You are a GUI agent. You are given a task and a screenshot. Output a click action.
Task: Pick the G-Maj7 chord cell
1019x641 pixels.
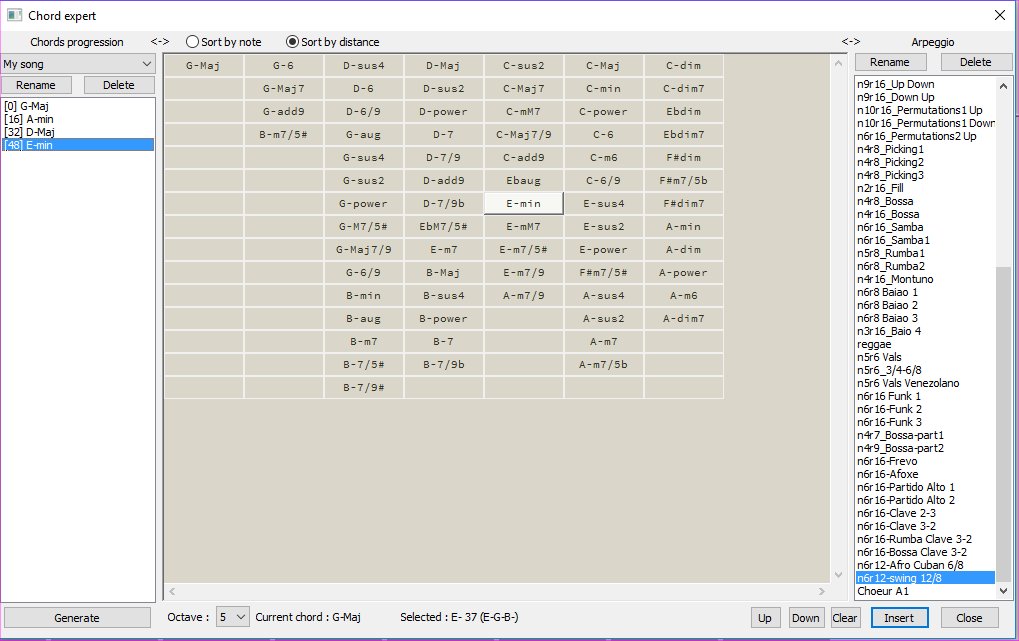click(x=284, y=89)
